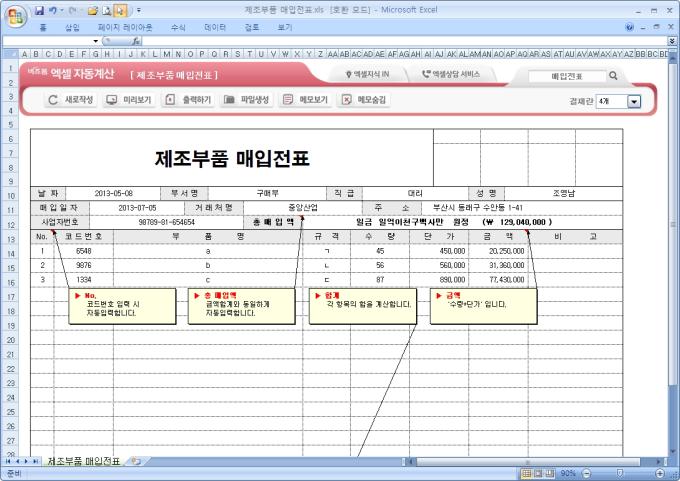Select the quantity 87 cell
This screenshot has height=481, width=680.
(380, 280)
